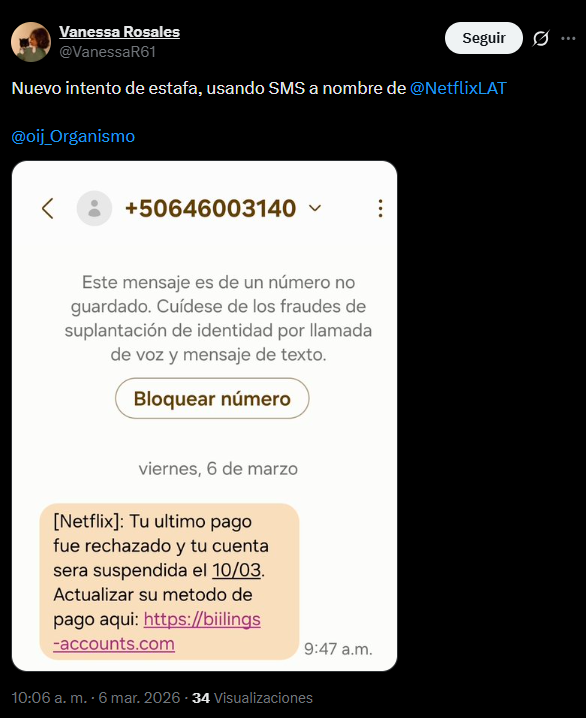586x718 pixels.
Task: Open the @NetflixLAT mention
Action: [458, 88]
